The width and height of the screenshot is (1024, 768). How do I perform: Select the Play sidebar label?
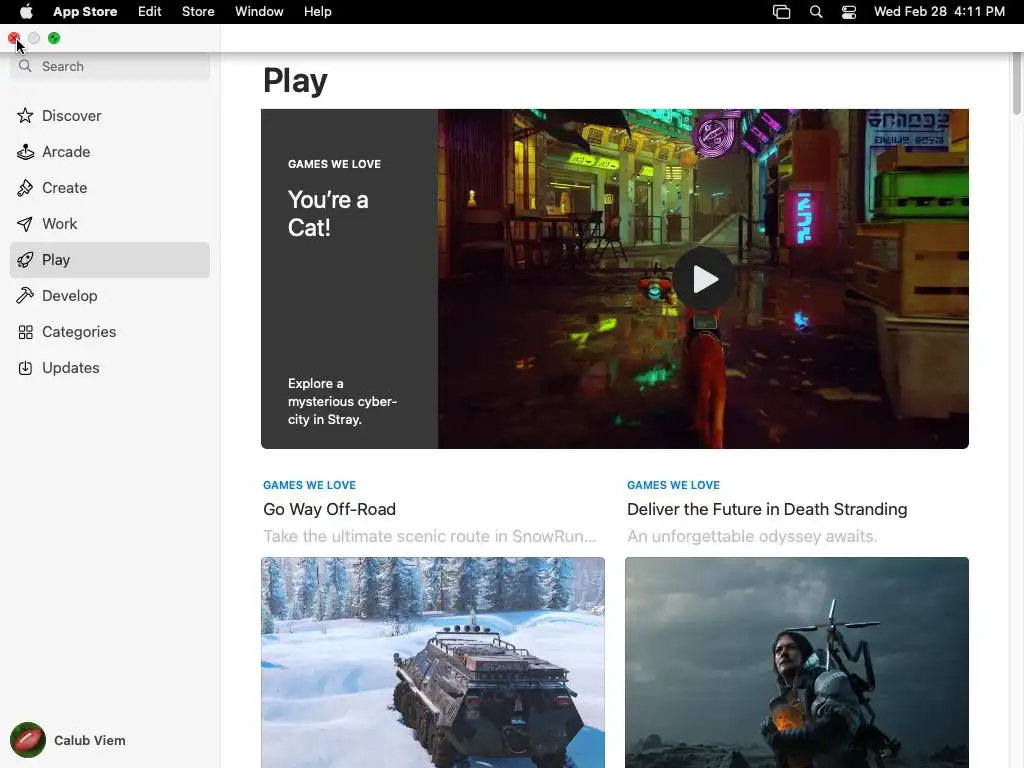56,260
